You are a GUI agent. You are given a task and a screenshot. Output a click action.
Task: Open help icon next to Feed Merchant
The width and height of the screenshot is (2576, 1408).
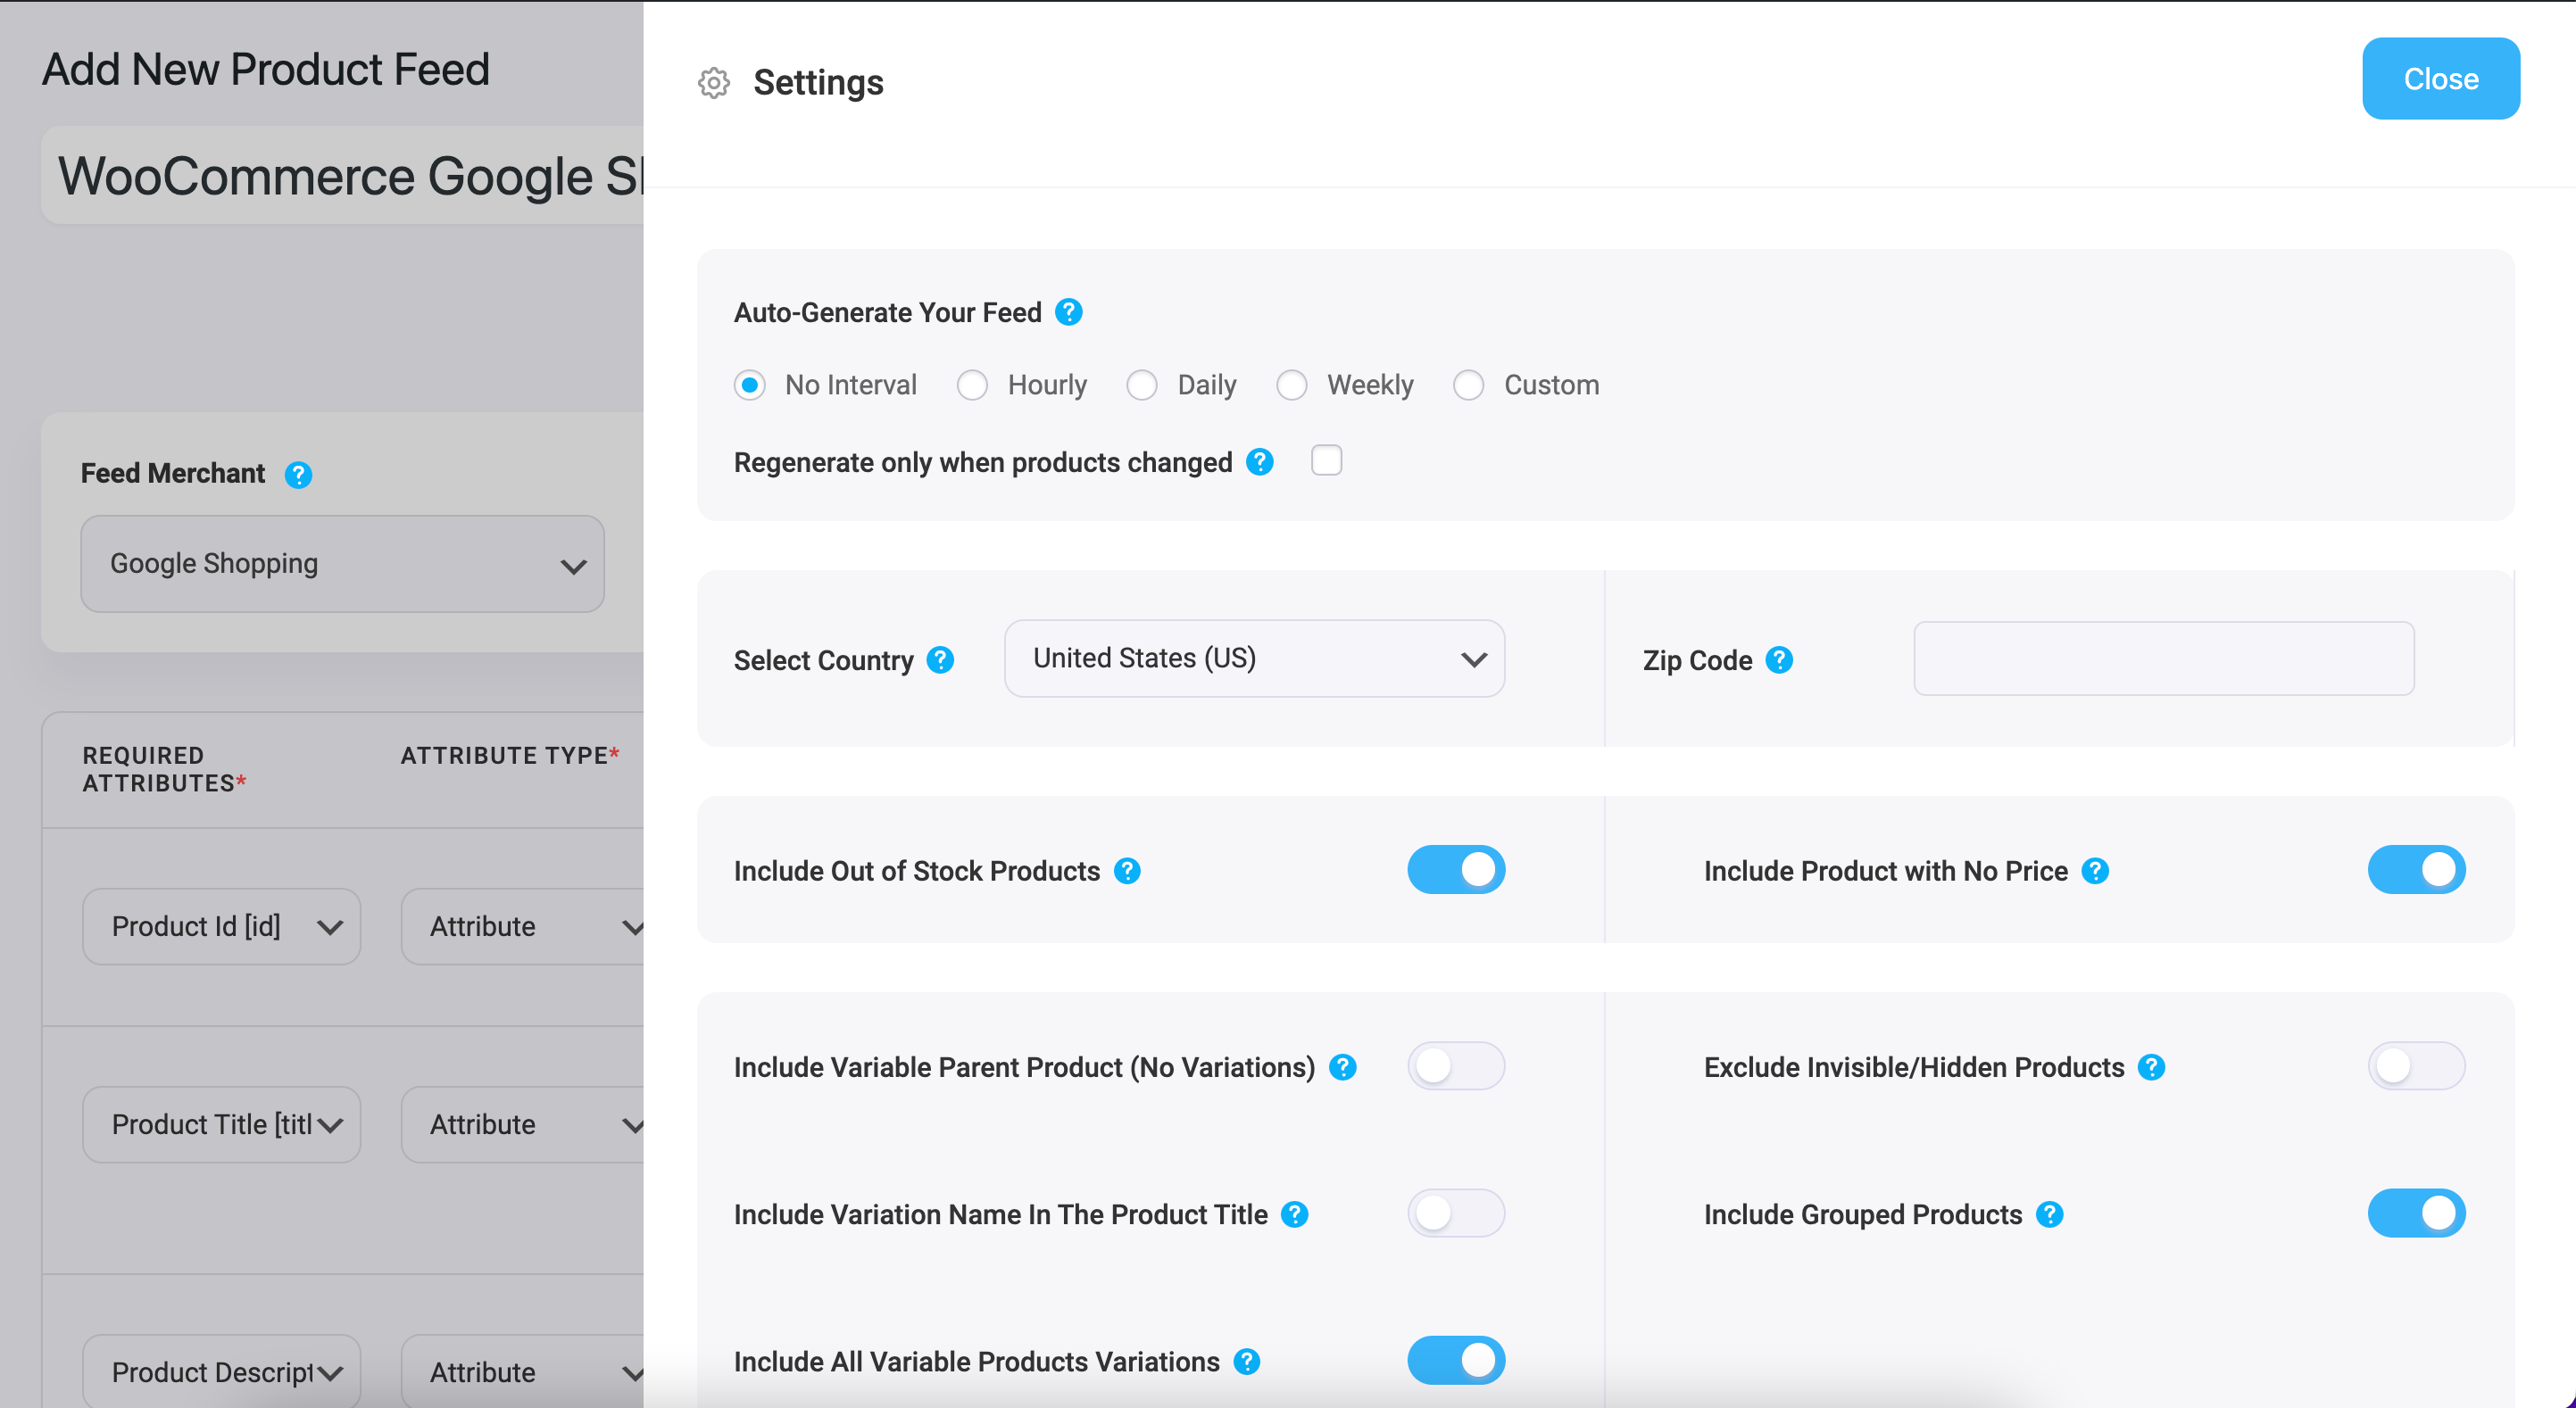click(x=298, y=474)
